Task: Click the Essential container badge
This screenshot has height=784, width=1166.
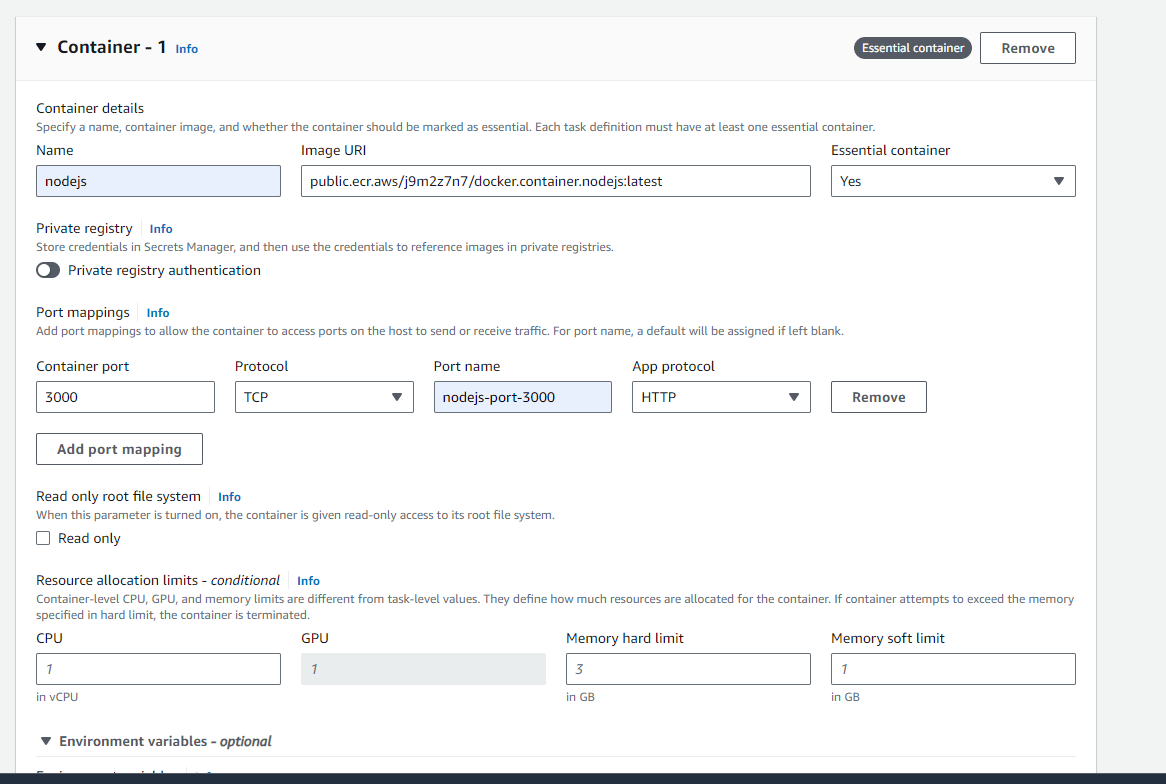Action: (912, 47)
